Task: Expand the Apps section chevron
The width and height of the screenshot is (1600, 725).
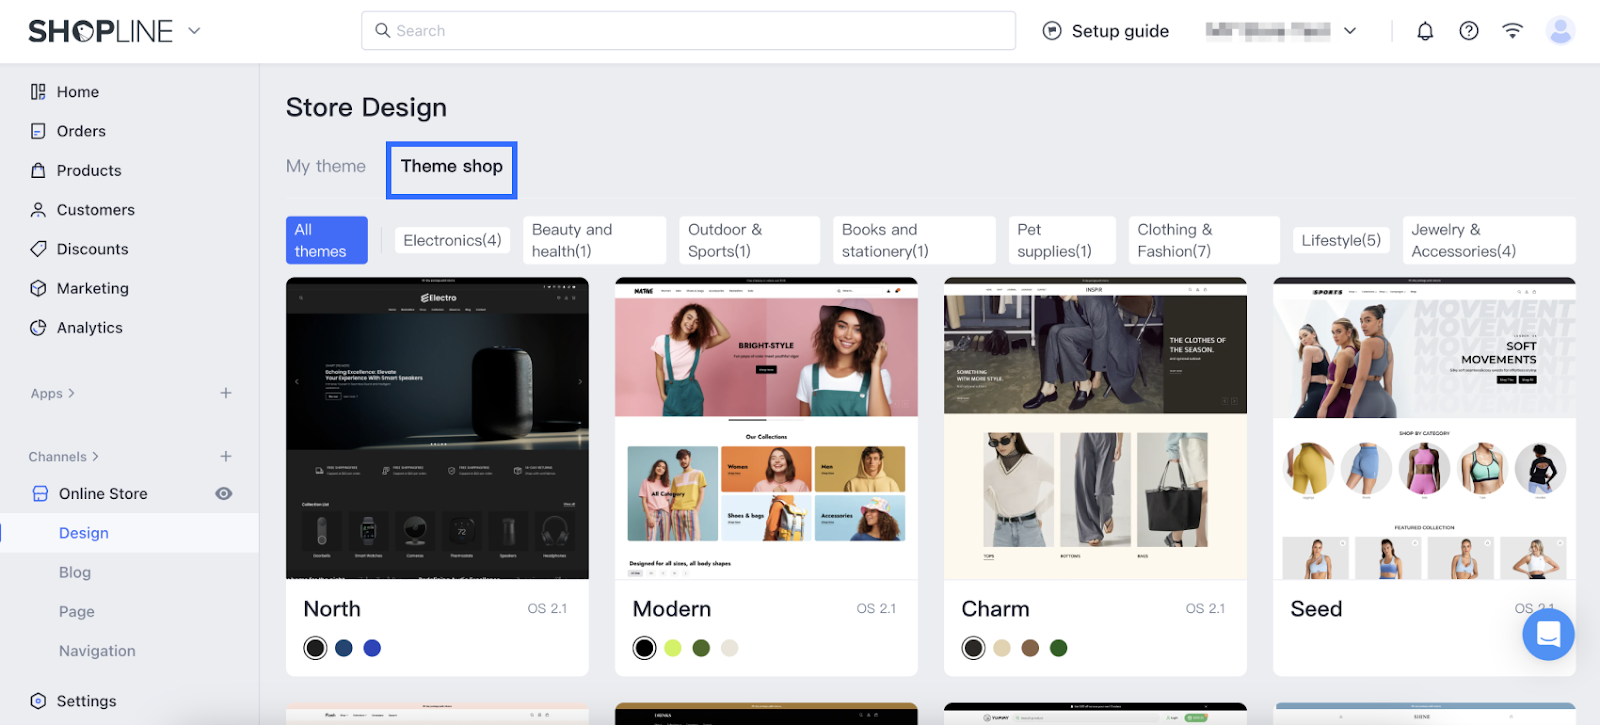Action: 71,393
